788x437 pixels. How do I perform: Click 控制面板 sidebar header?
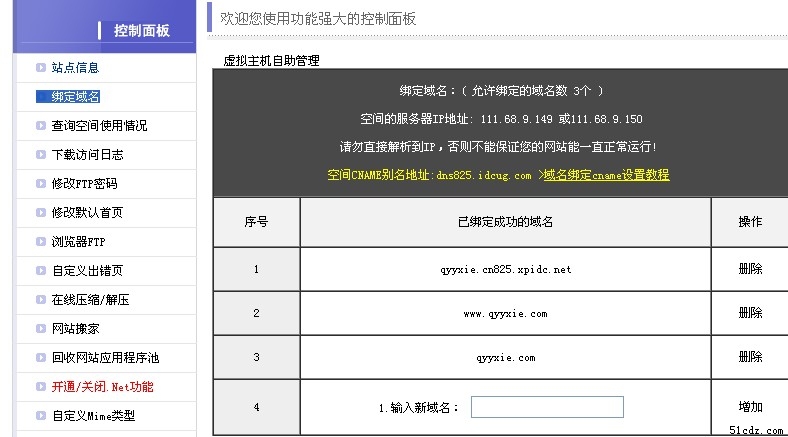[142, 31]
